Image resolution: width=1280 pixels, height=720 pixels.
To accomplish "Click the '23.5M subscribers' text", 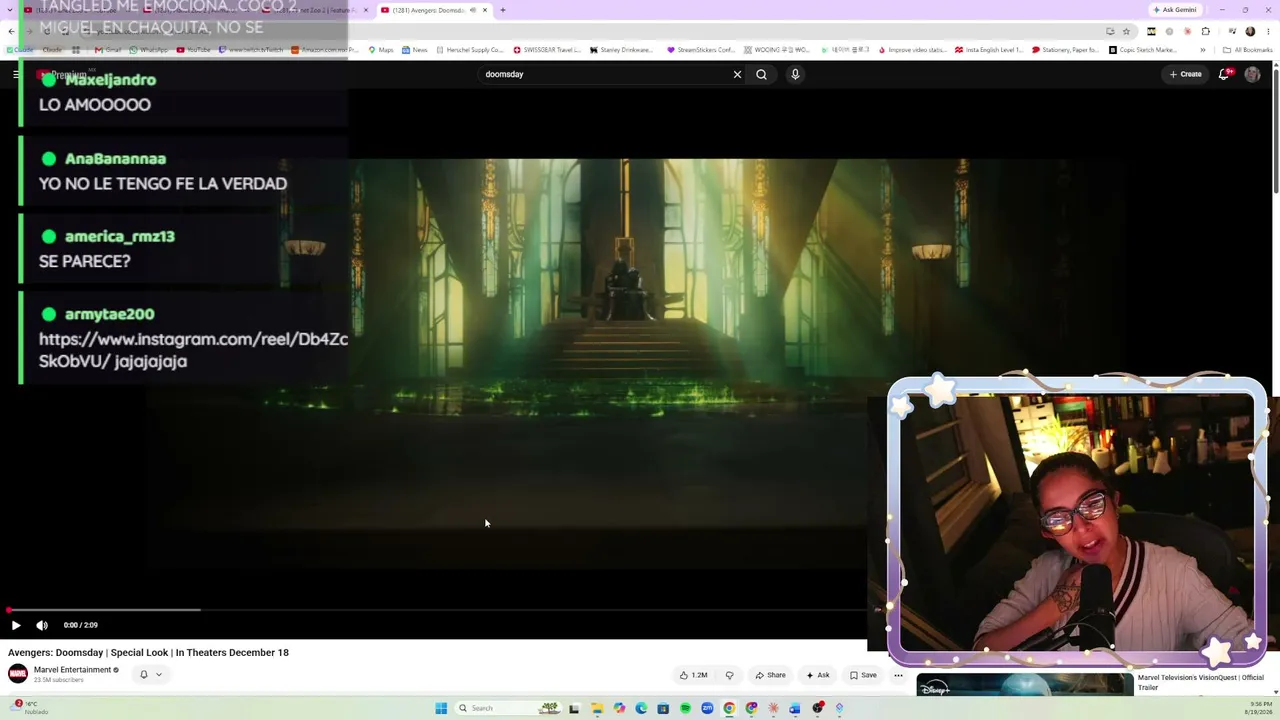I will pyautogui.click(x=59, y=680).
